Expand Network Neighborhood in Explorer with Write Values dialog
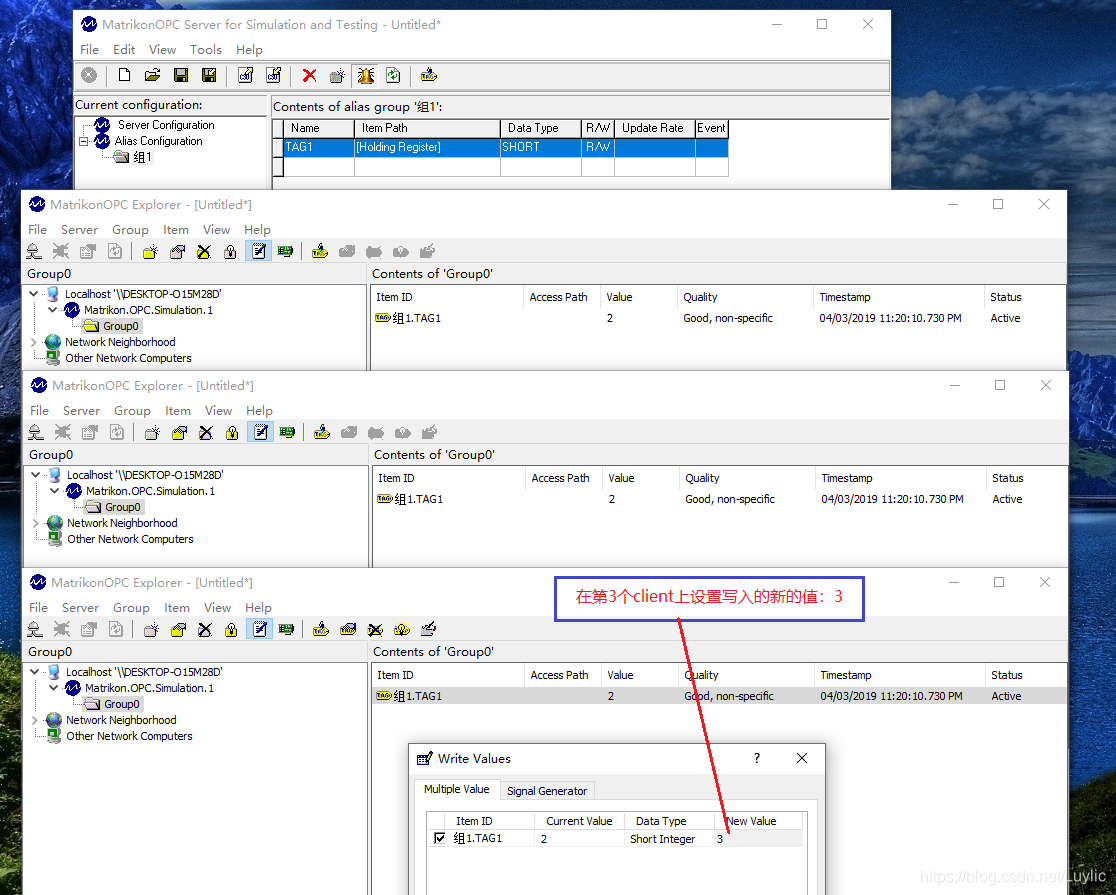1116x895 pixels. pos(34,720)
